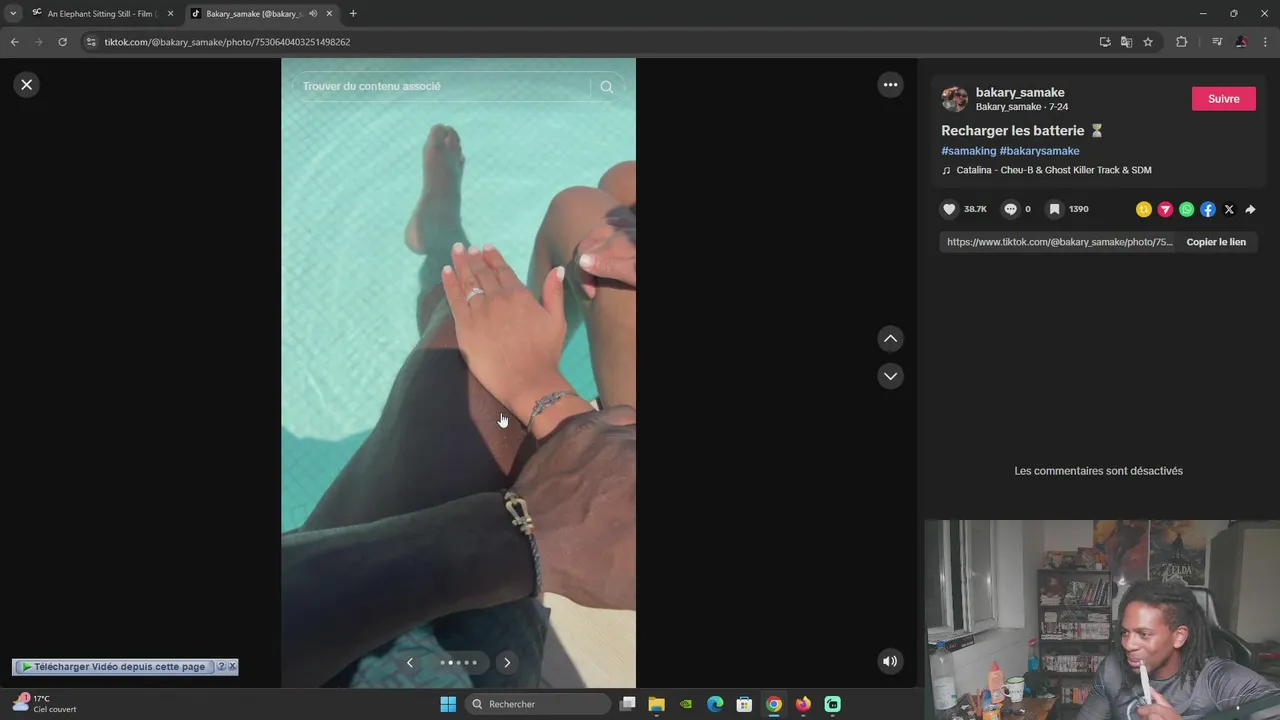
Task: Like the post with the heart icon
Action: tap(949, 209)
